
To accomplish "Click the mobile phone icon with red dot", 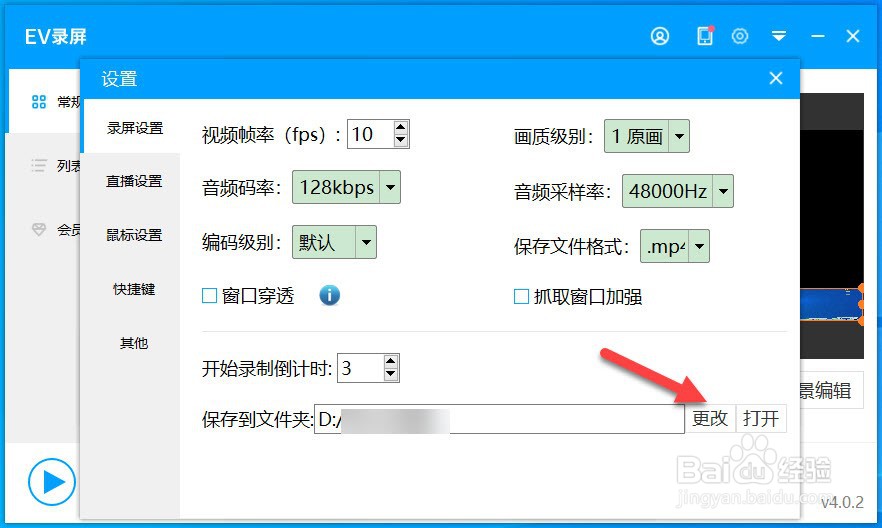I will [705, 36].
